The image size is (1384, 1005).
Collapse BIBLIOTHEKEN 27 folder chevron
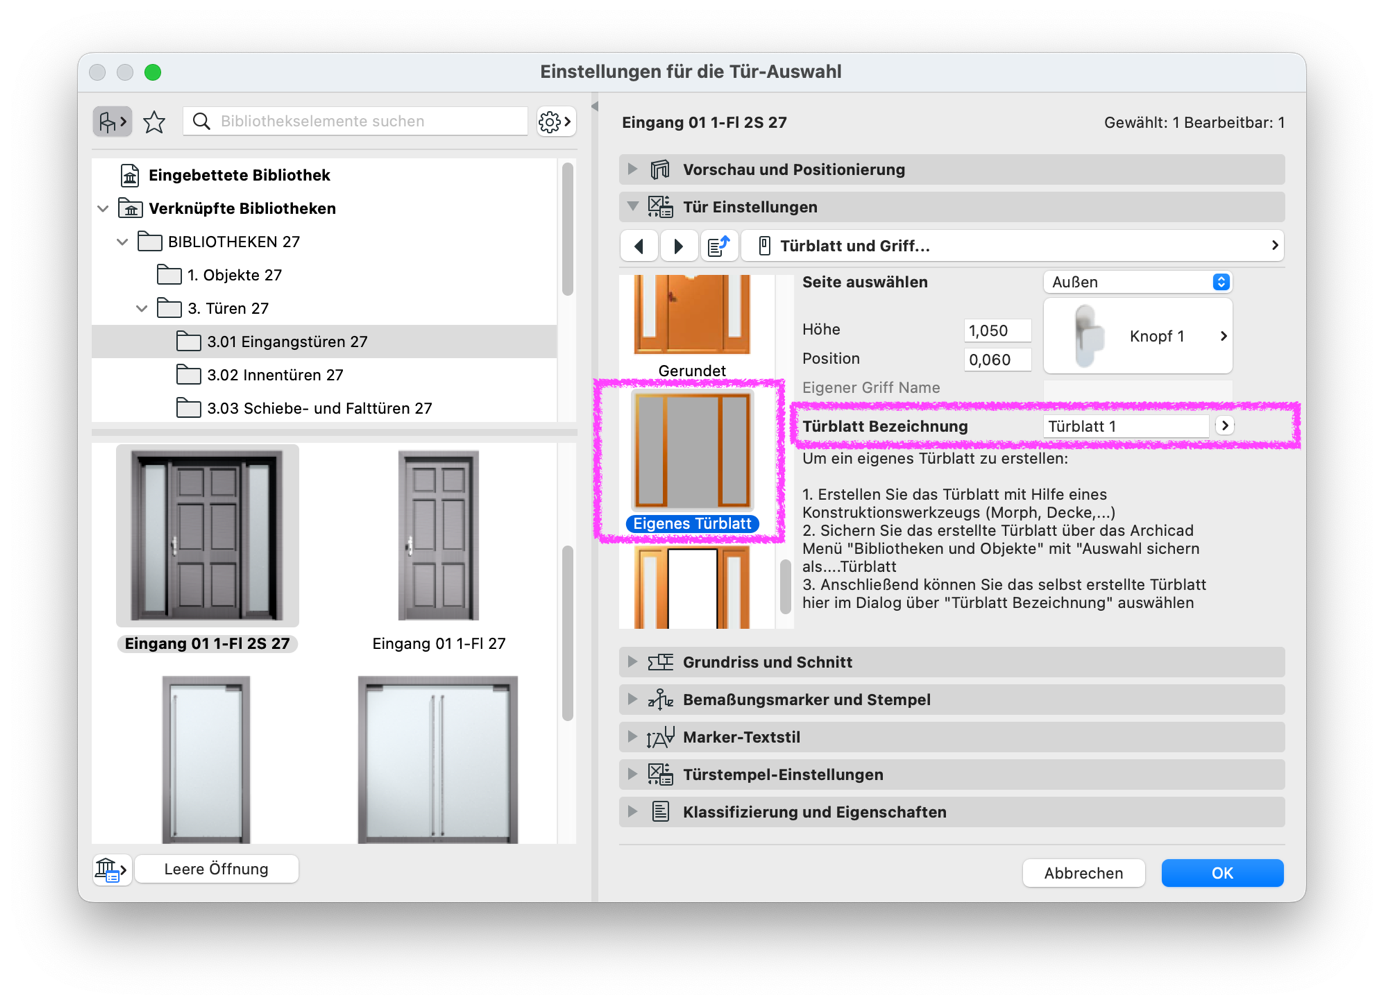coord(122,242)
